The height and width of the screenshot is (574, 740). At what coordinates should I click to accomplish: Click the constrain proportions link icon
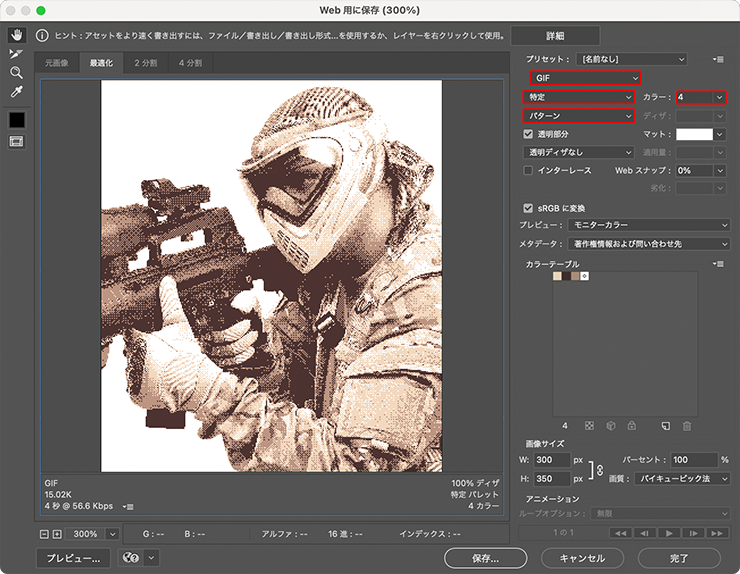pos(599,470)
